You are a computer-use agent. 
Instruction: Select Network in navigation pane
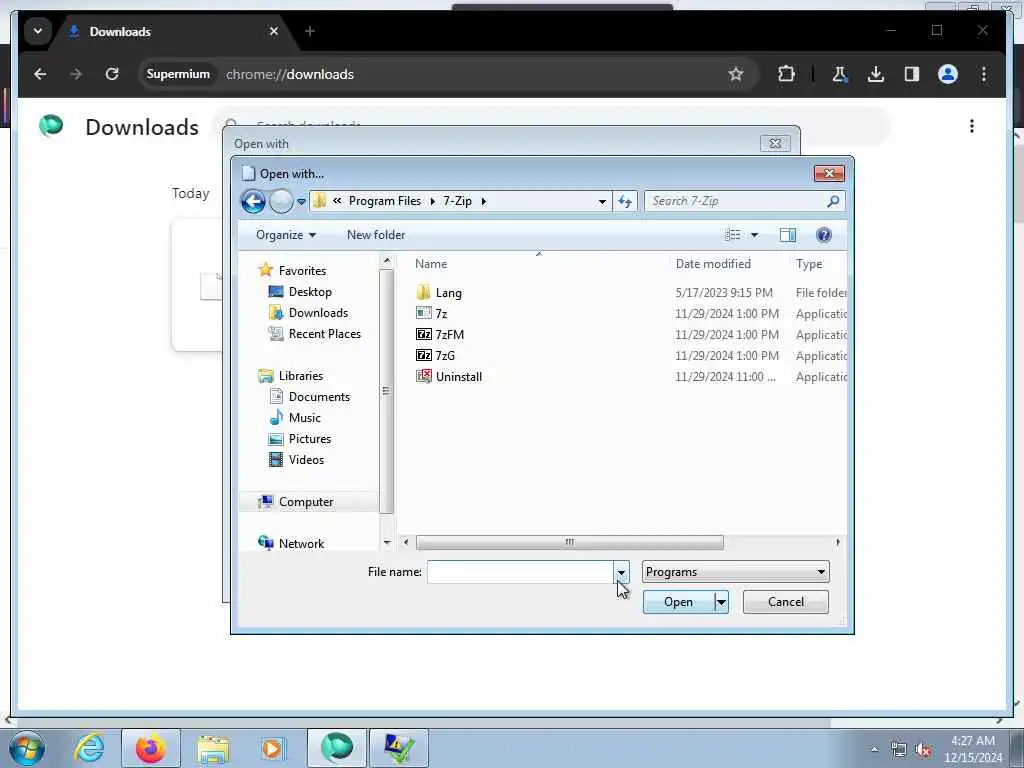pyautogui.click(x=301, y=543)
